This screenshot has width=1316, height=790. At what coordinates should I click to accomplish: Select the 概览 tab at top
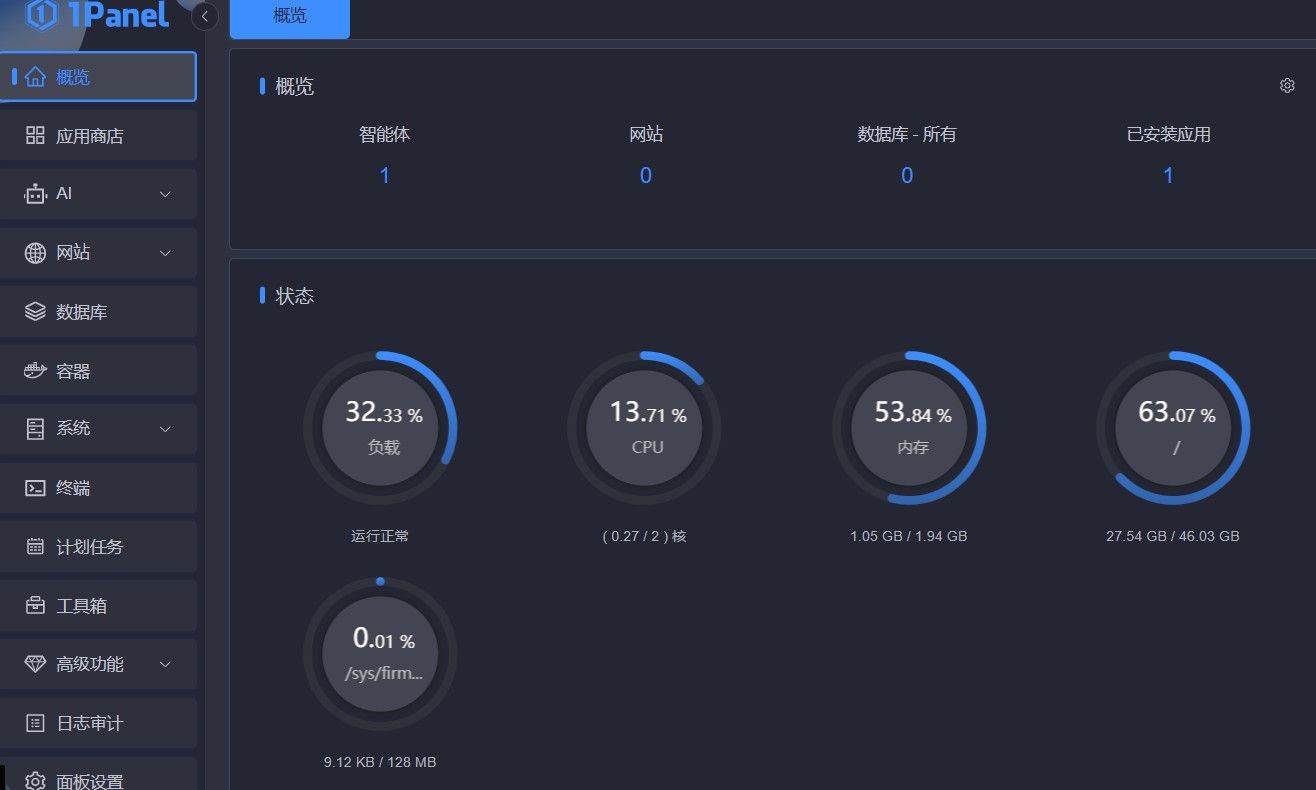(x=290, y=18)
